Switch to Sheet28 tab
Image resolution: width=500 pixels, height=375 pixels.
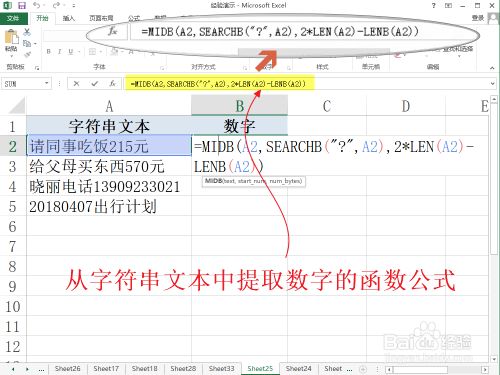click(x=183, y=369)
